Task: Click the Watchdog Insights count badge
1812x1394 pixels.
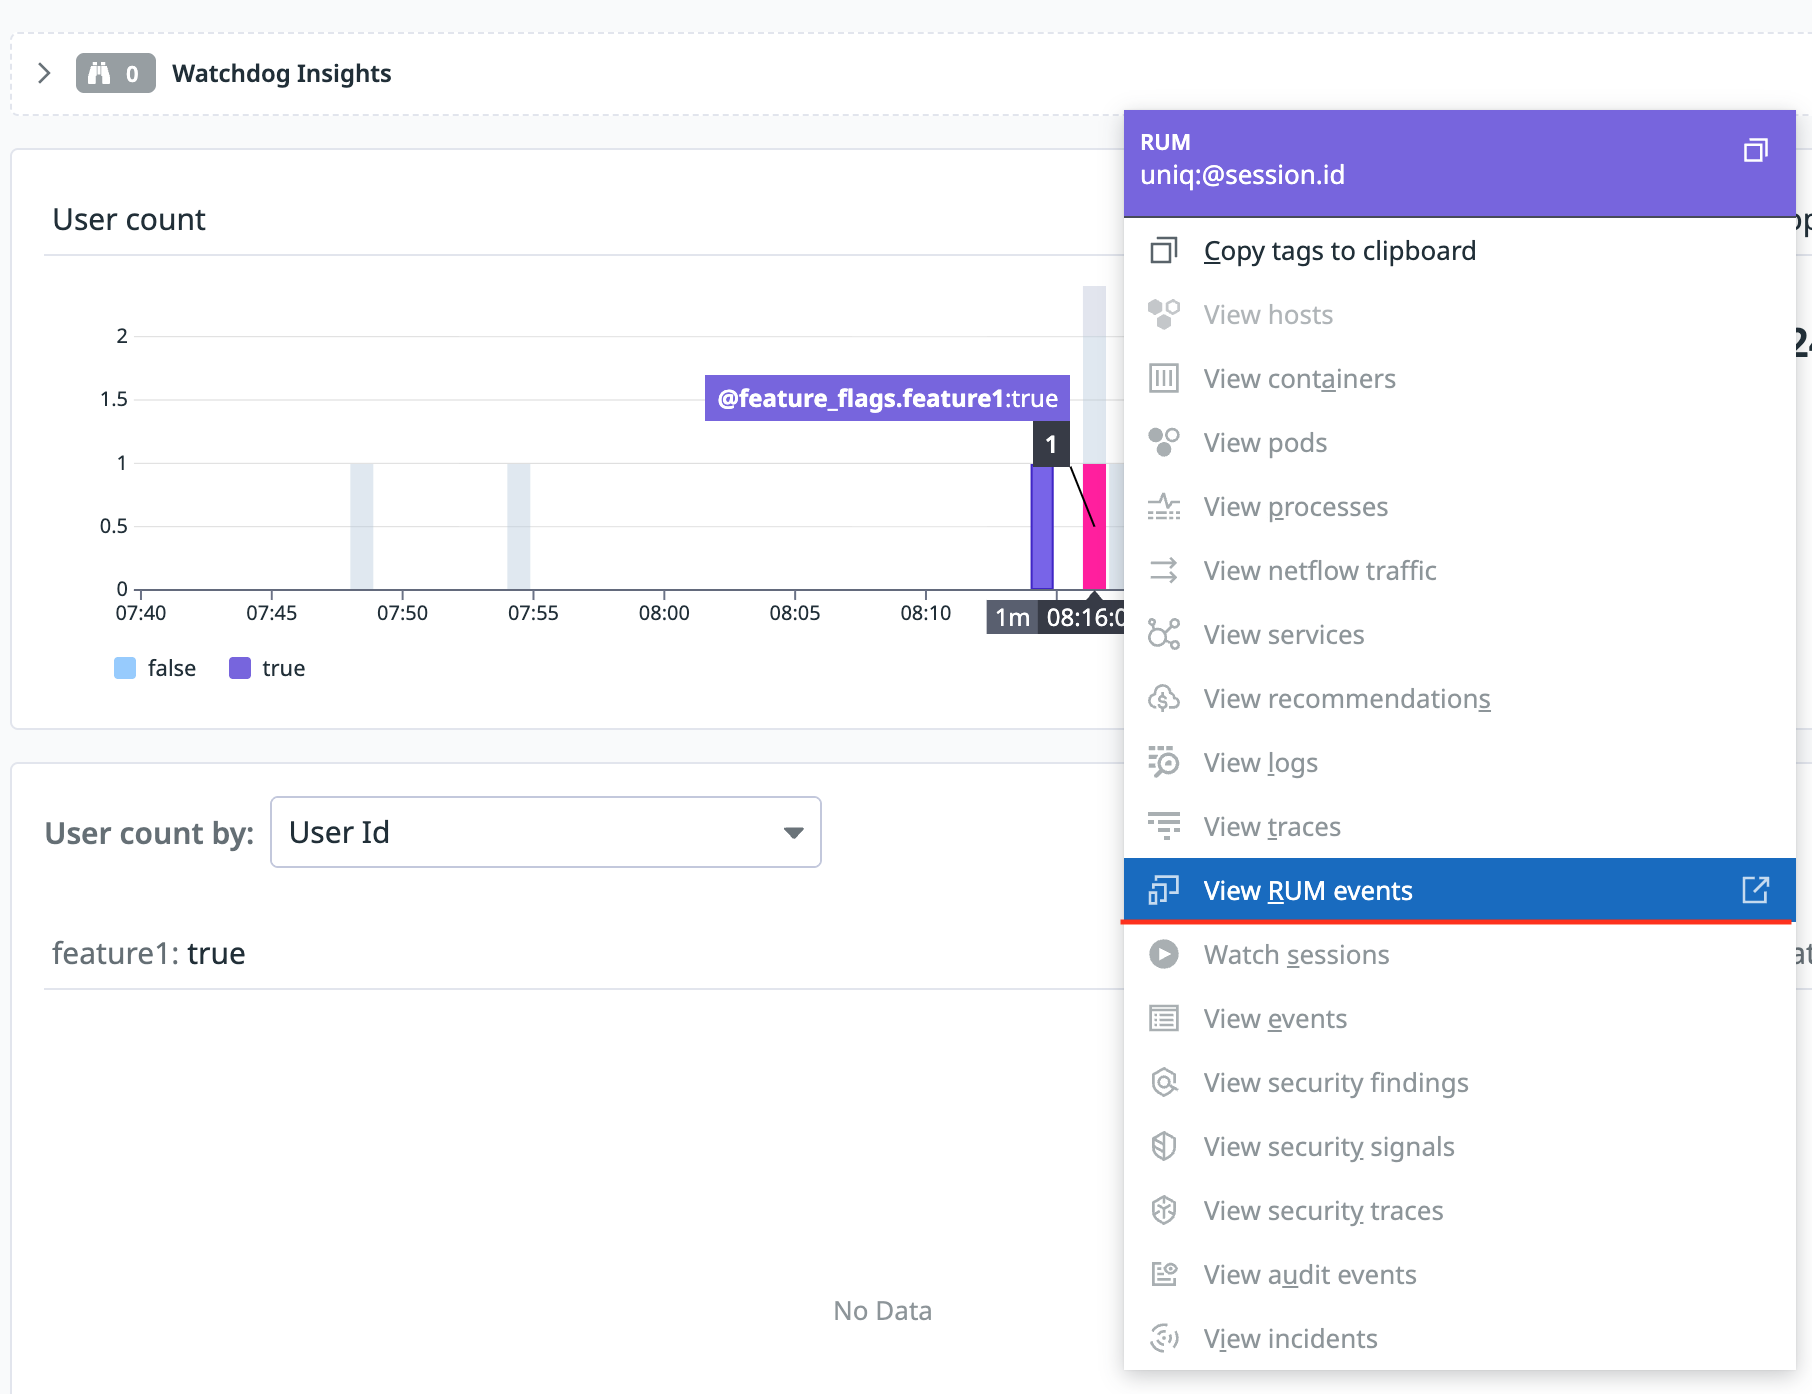Action: pyautogui.click(x=115, y=73)
